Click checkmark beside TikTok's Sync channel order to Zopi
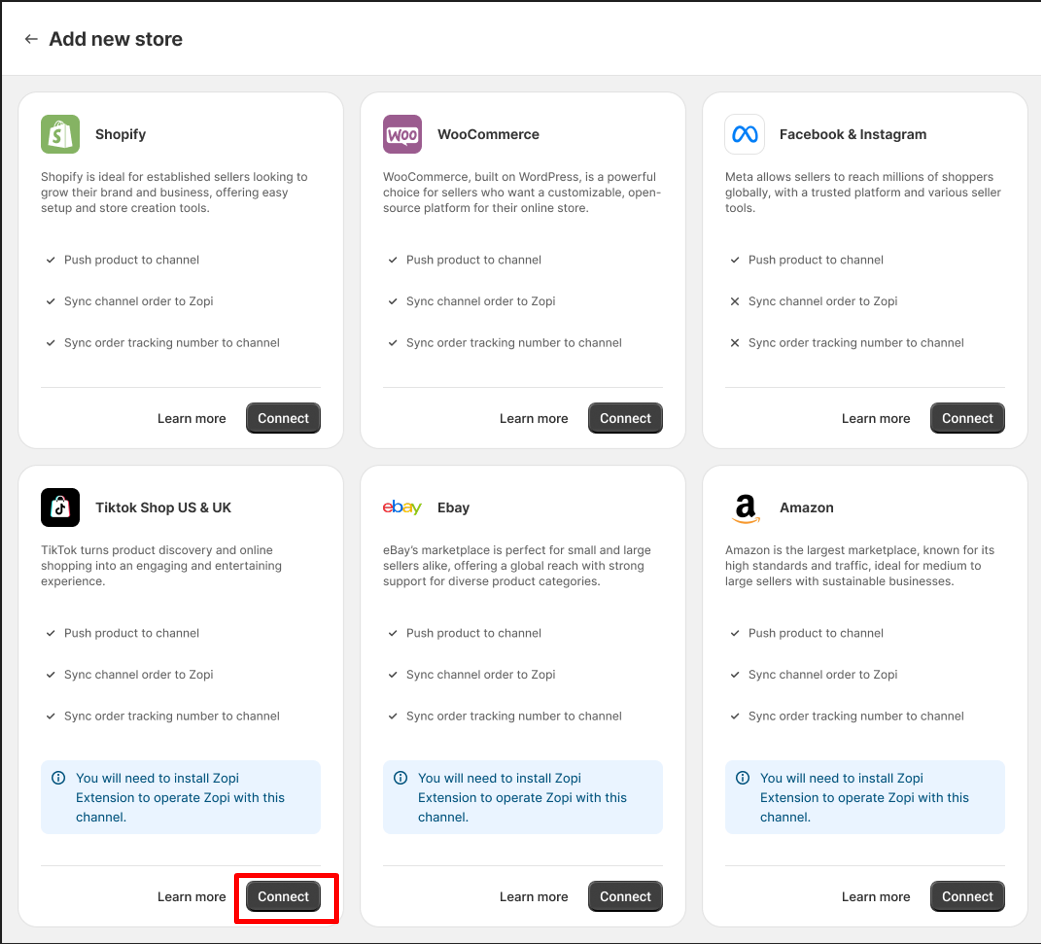This screenshot has width=1041, height=944. (50, 674)
